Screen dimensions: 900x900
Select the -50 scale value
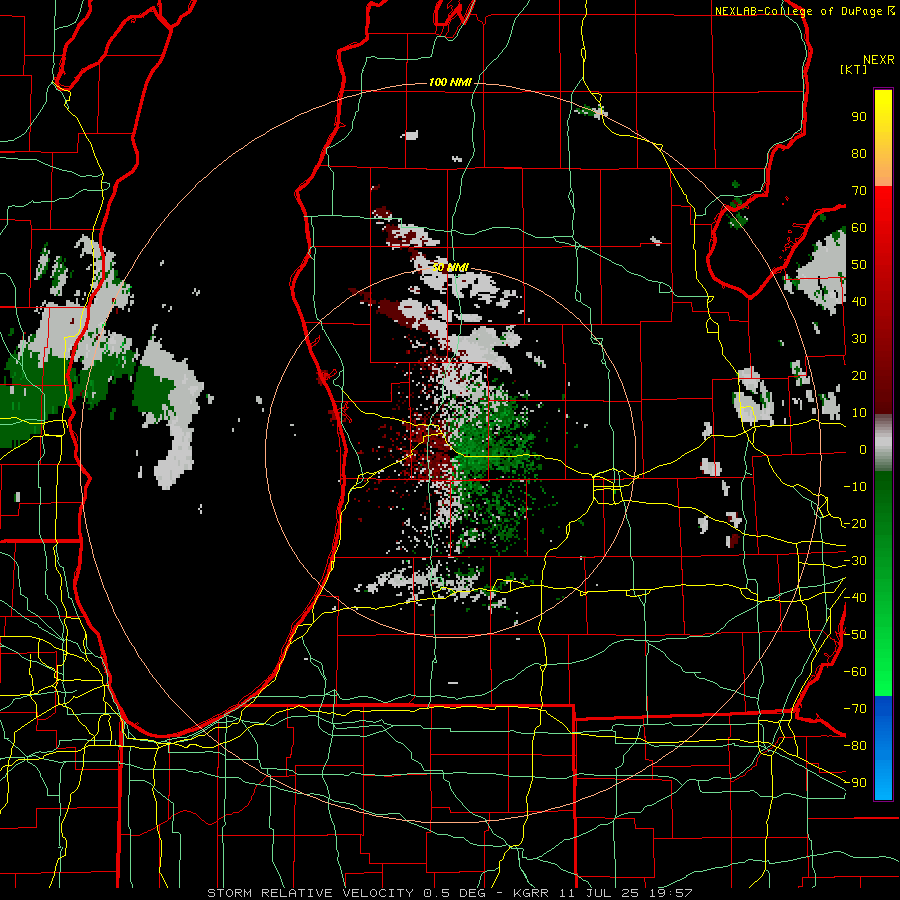pos(855,635)
